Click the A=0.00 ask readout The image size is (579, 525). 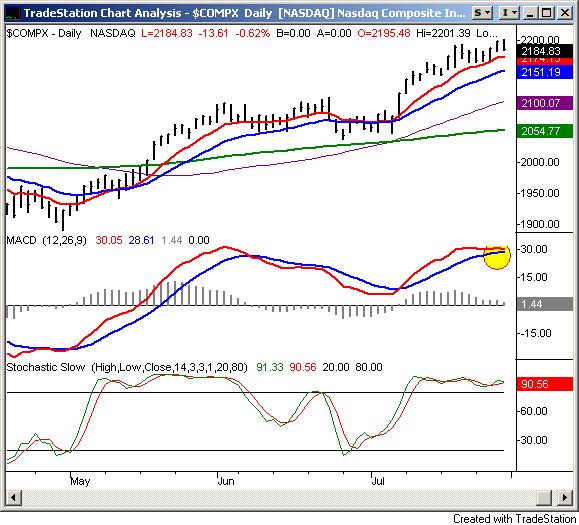coord(334,33)
